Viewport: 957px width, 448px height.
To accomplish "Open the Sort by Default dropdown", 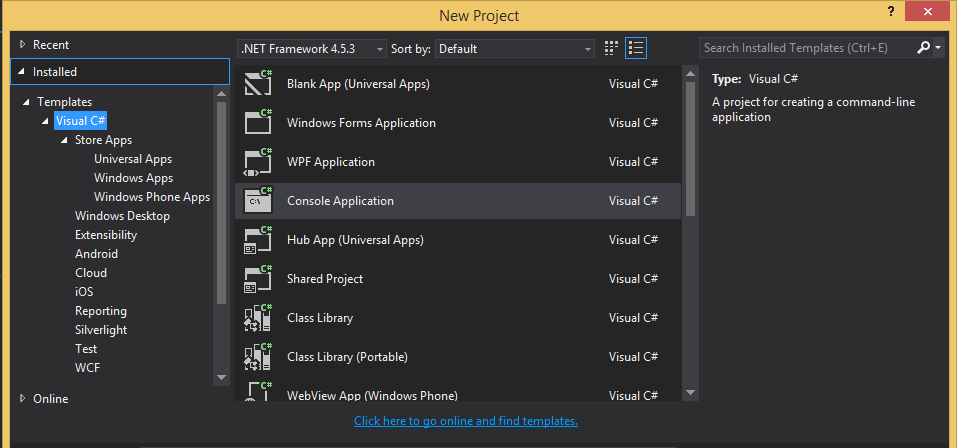I will pyautogui.click(x=515, y=49).
